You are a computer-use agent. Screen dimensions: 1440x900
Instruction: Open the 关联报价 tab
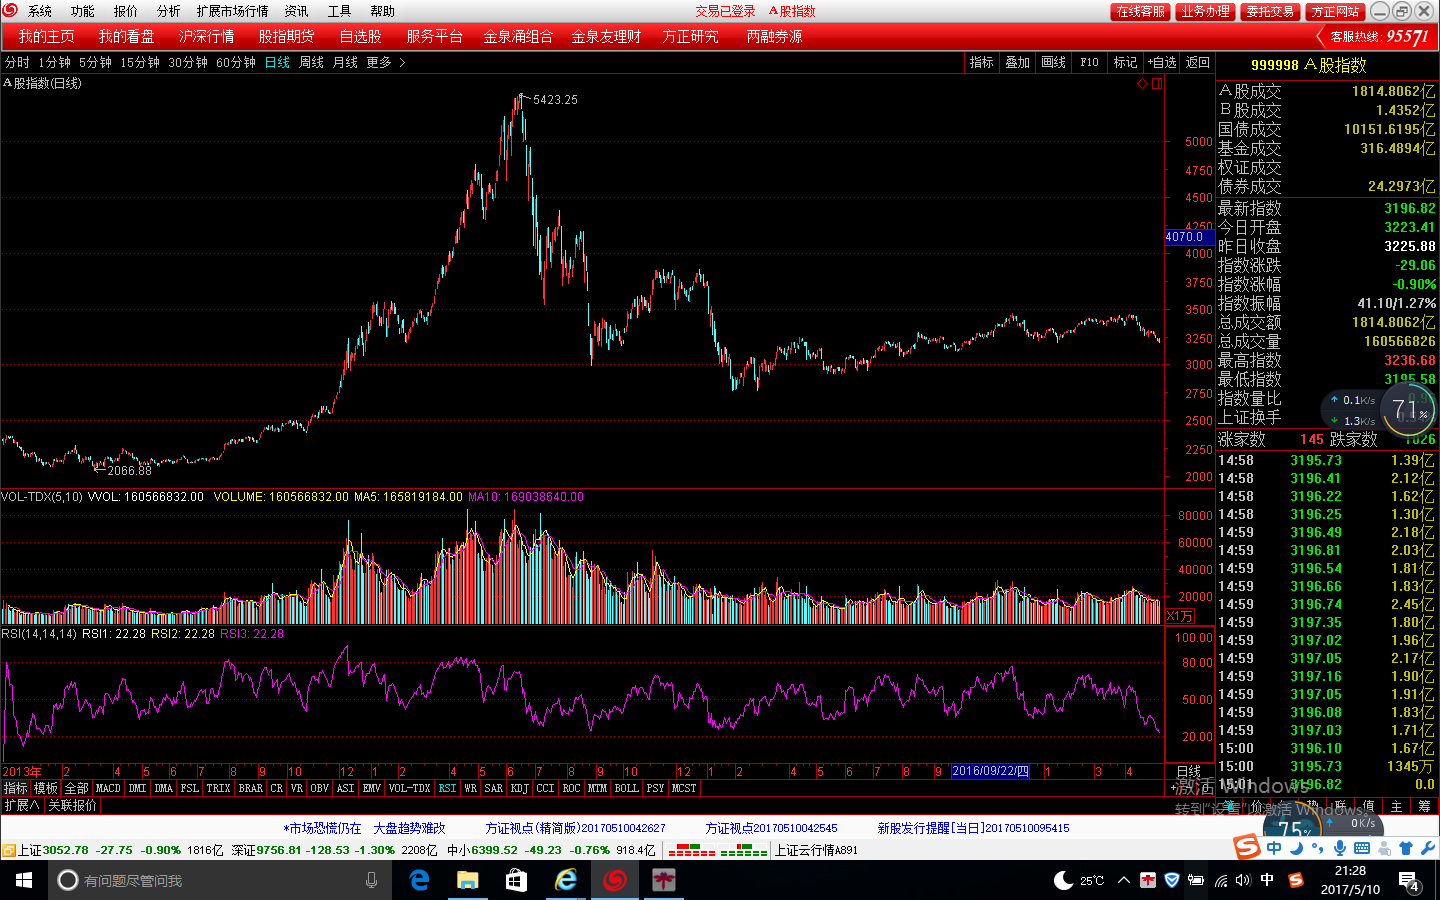point(73,805)
